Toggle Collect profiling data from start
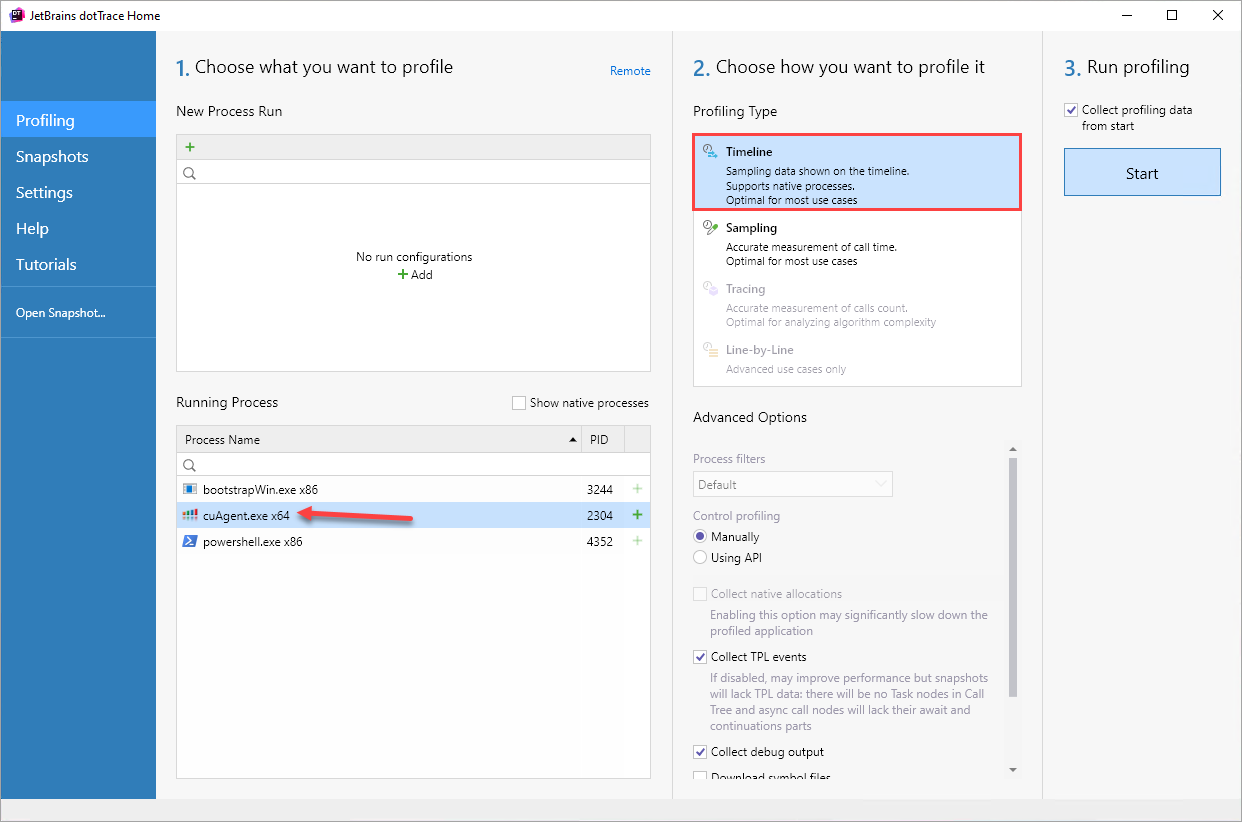Viewport: 1242px width, 822px height. [1072, 110]
